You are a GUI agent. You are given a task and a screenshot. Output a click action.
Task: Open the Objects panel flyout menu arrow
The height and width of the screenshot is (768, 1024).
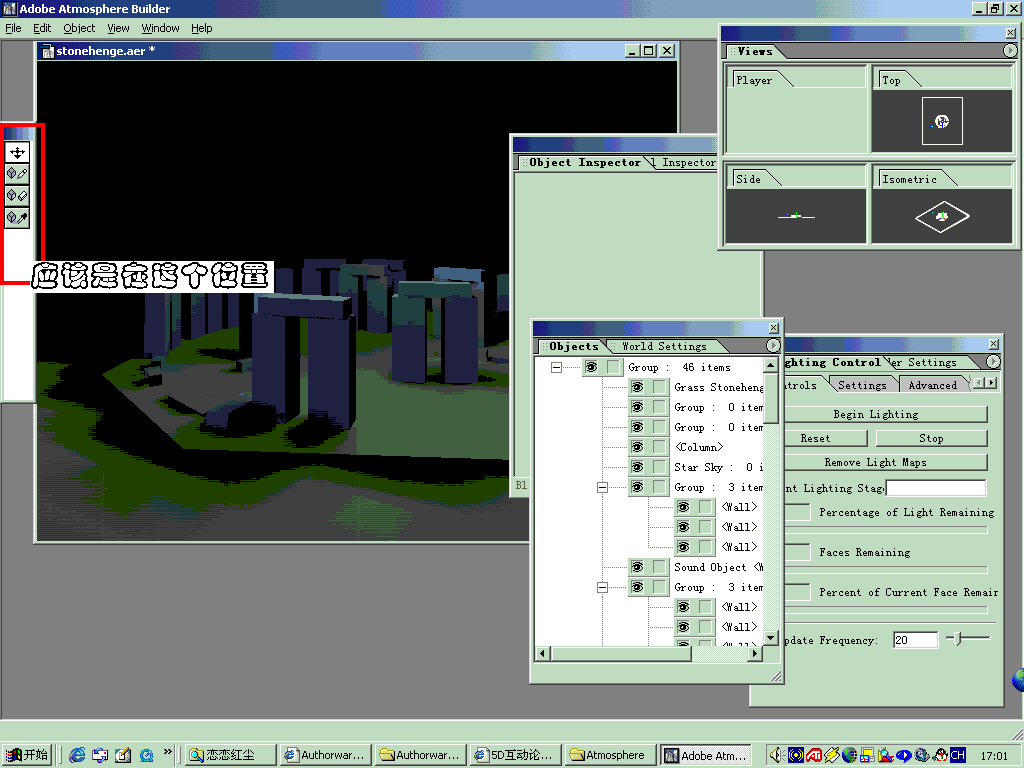773,345
